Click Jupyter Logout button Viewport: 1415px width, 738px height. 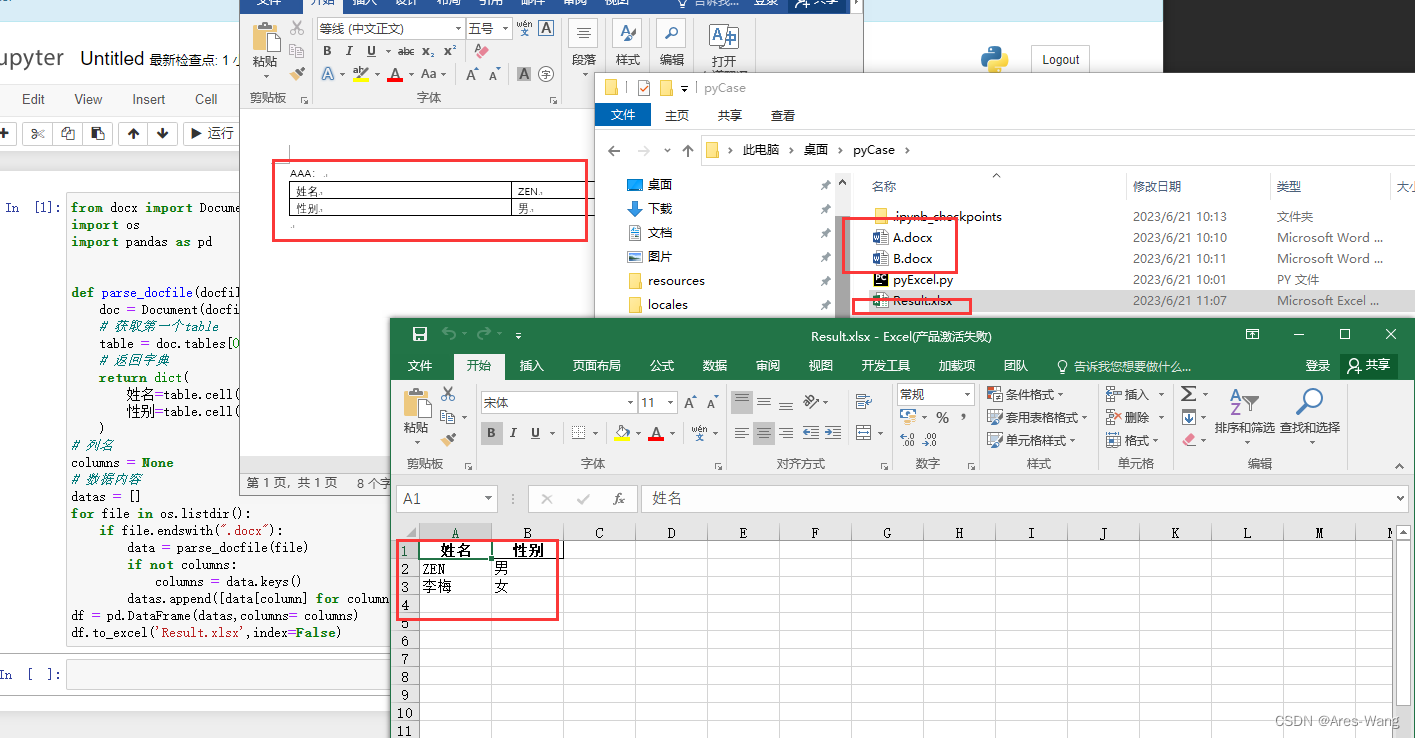(x=1060, y=60)
